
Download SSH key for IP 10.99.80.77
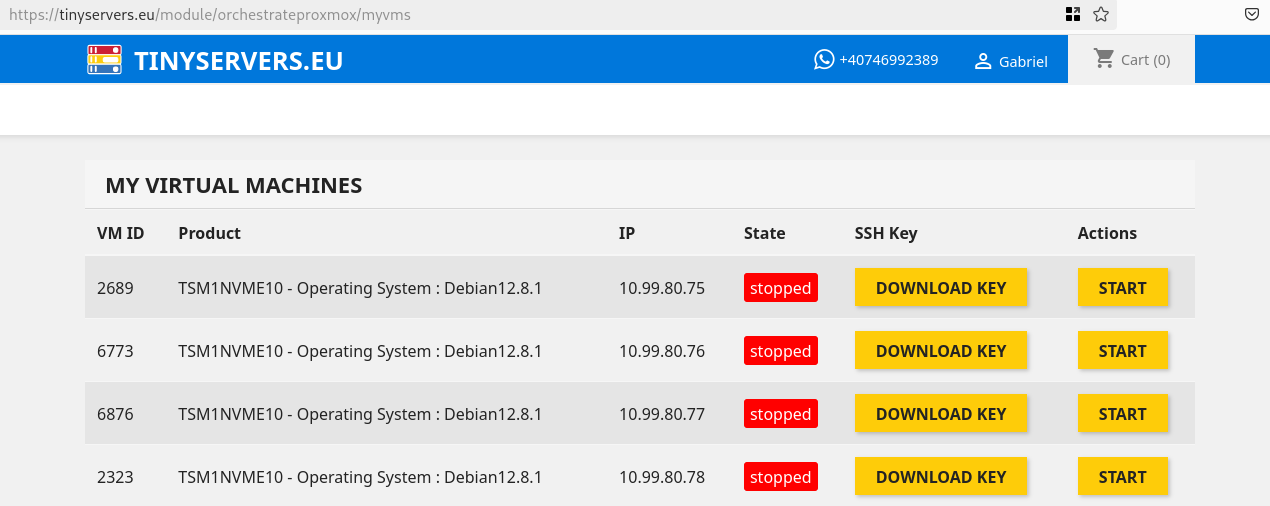[x=941, y=414]
